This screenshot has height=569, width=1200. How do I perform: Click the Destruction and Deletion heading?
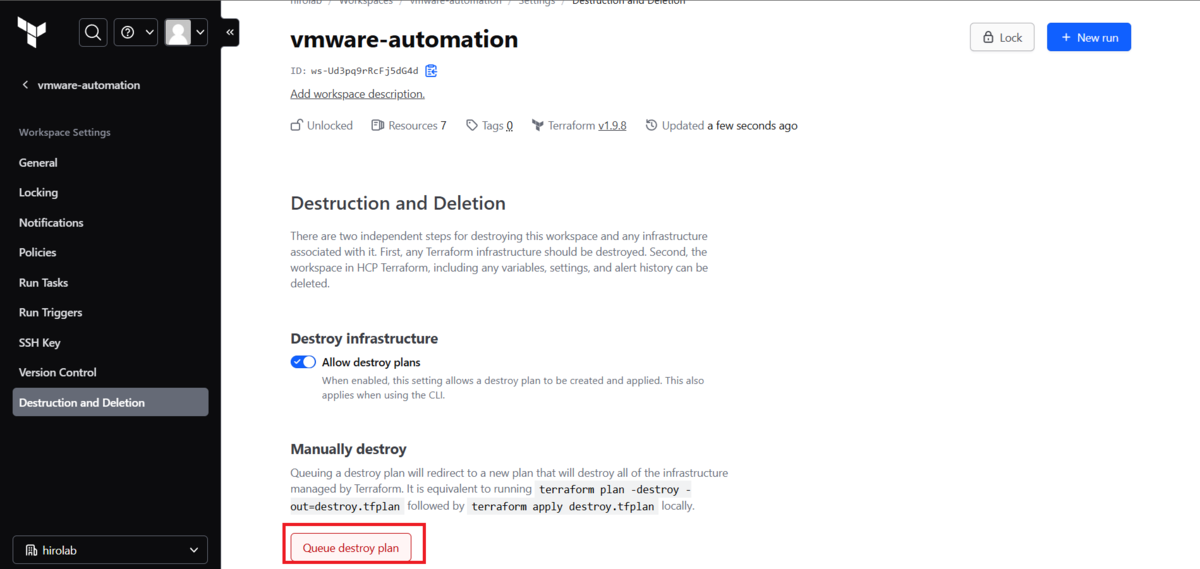point(398,203)
